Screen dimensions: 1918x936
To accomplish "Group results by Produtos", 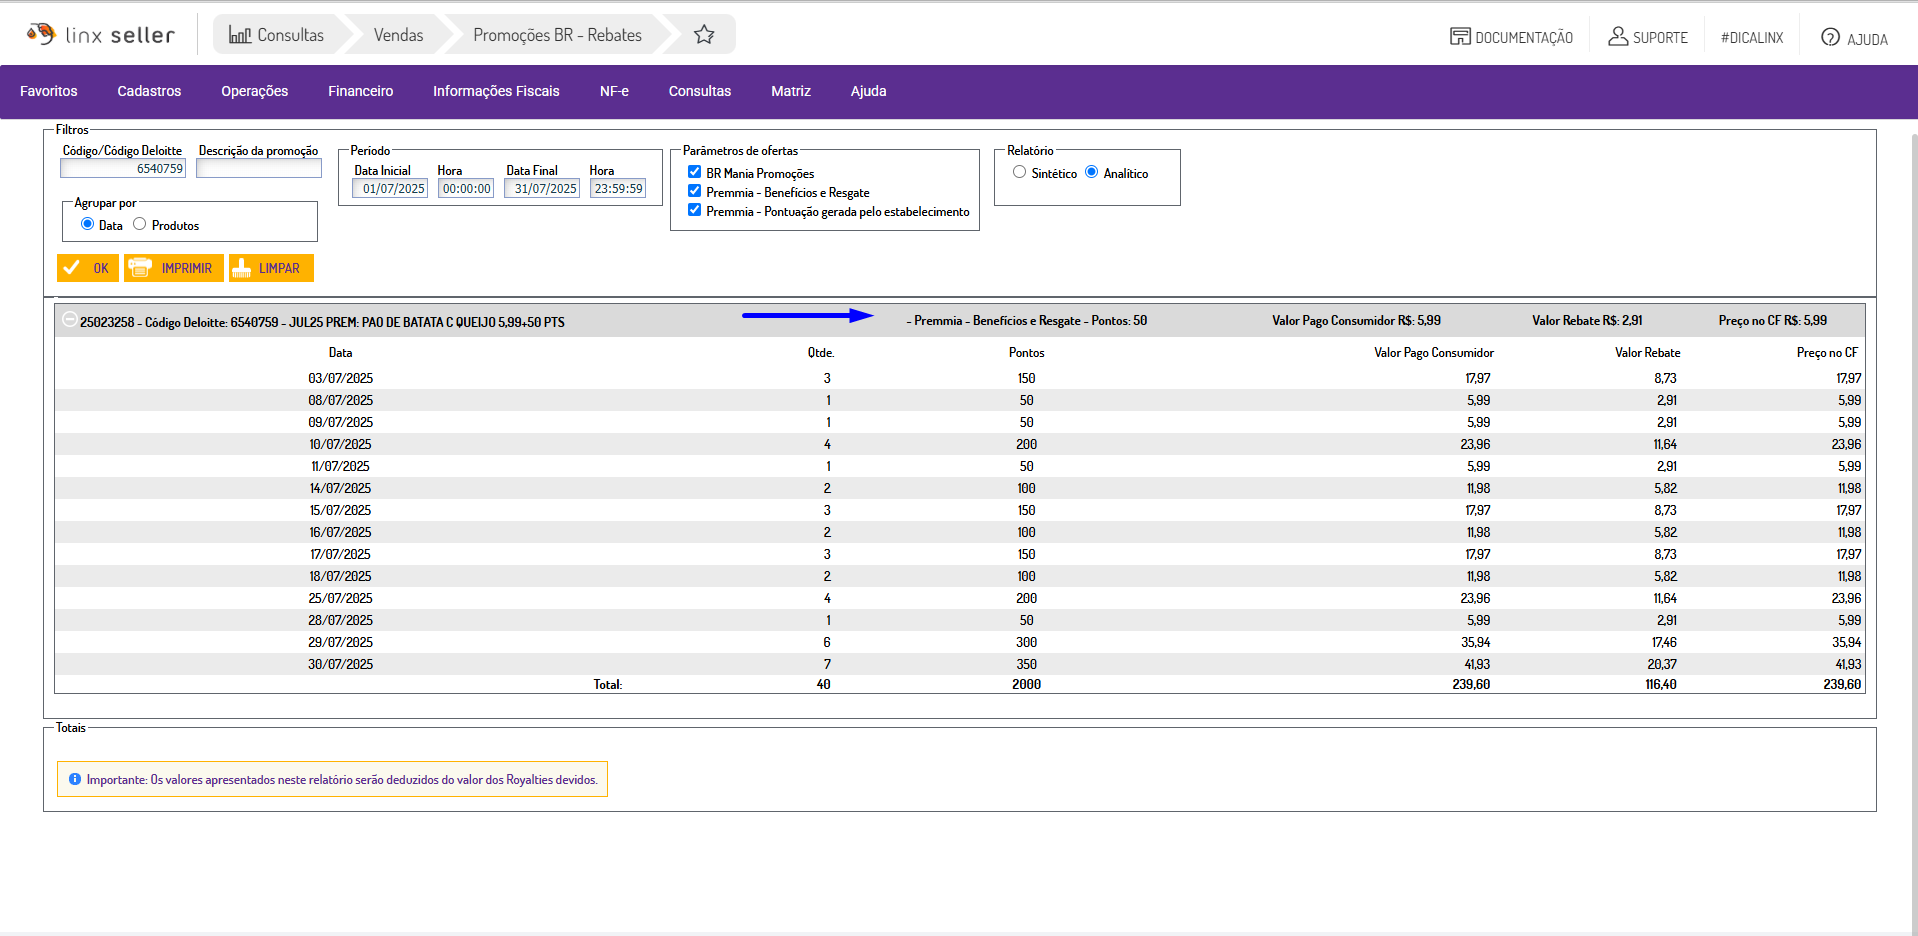I will [x=140, y=224].
